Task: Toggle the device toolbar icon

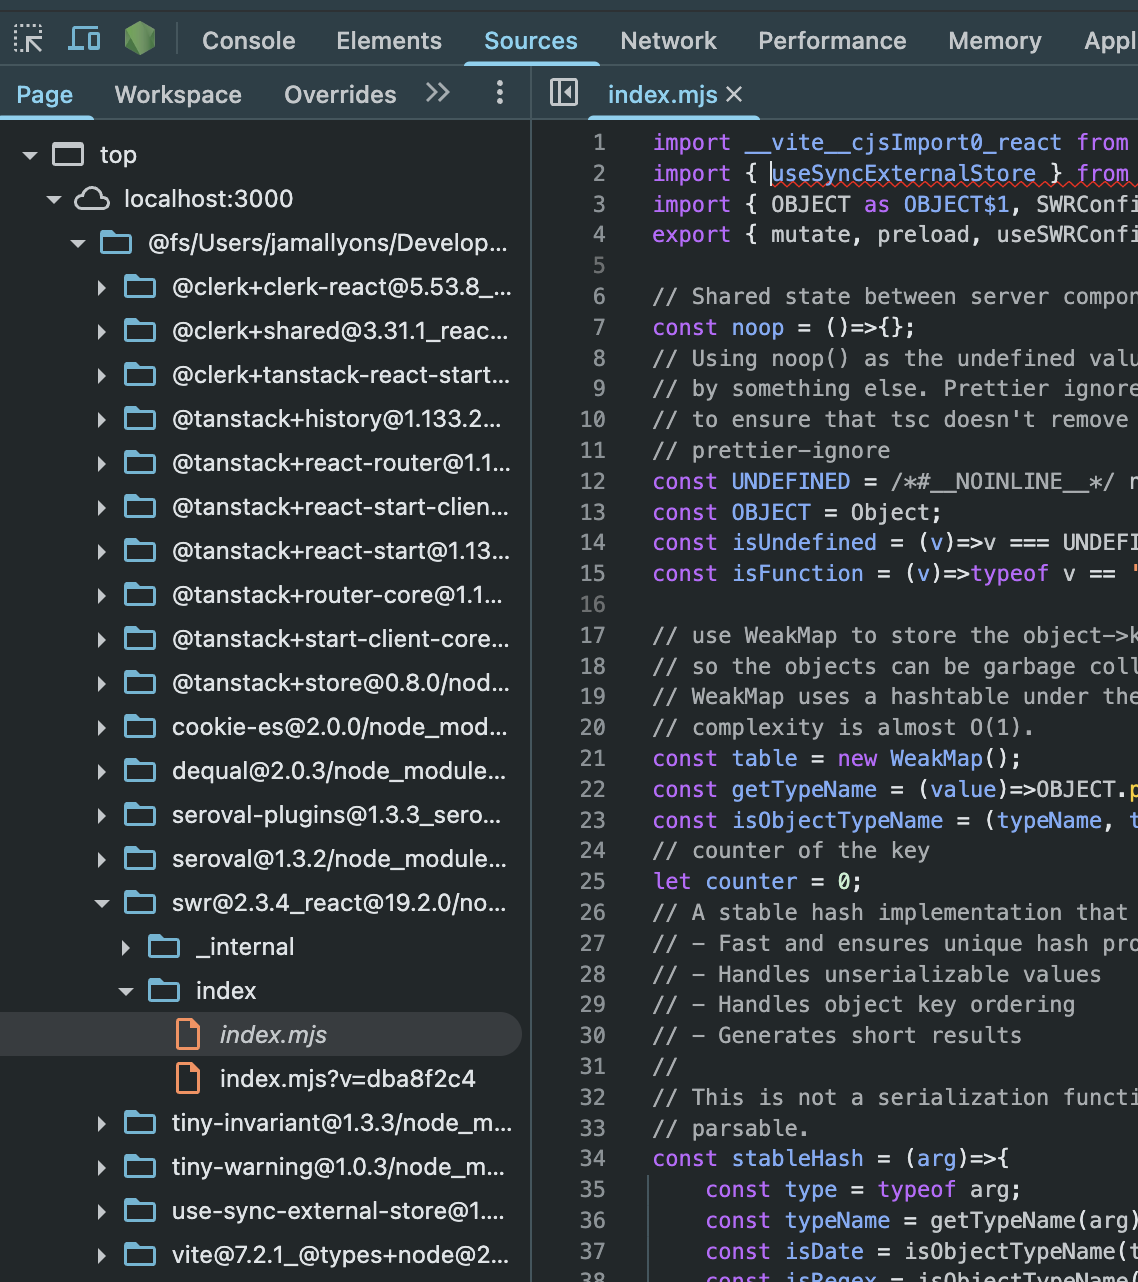Action: tap(84, 40)
